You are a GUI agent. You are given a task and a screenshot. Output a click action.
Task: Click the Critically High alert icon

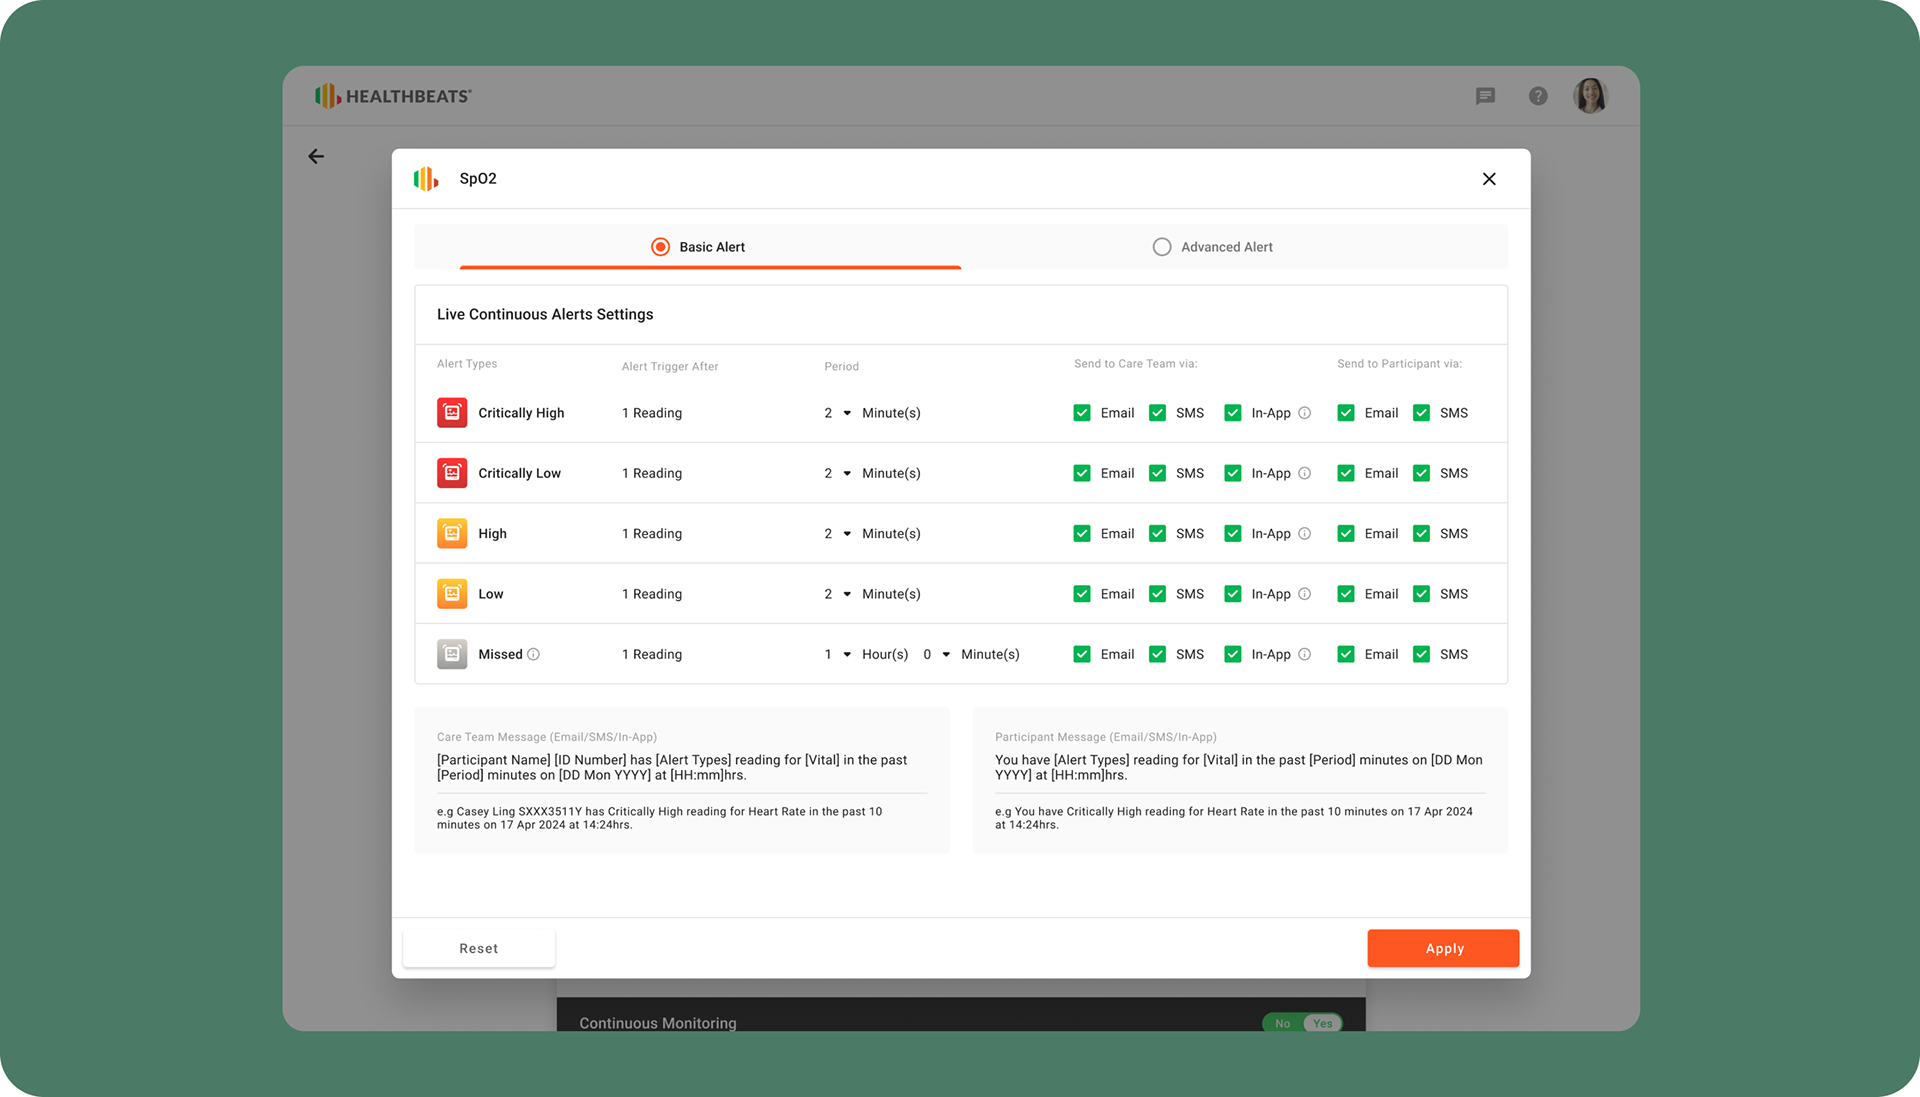[x=452, y=413]
